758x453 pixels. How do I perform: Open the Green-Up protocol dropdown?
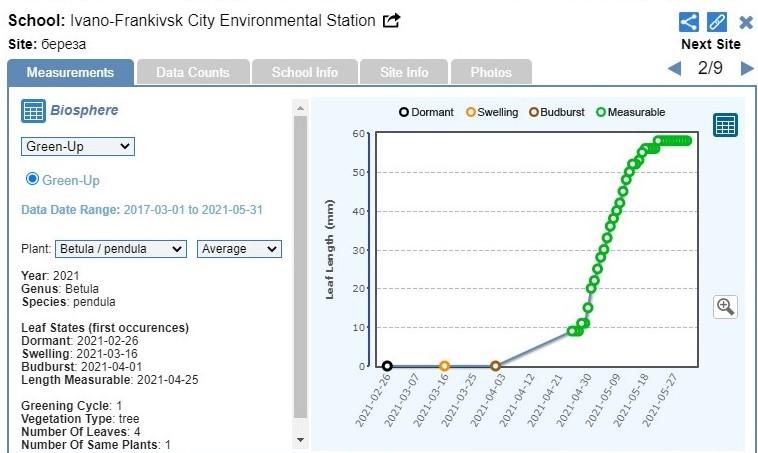[78, 147]
